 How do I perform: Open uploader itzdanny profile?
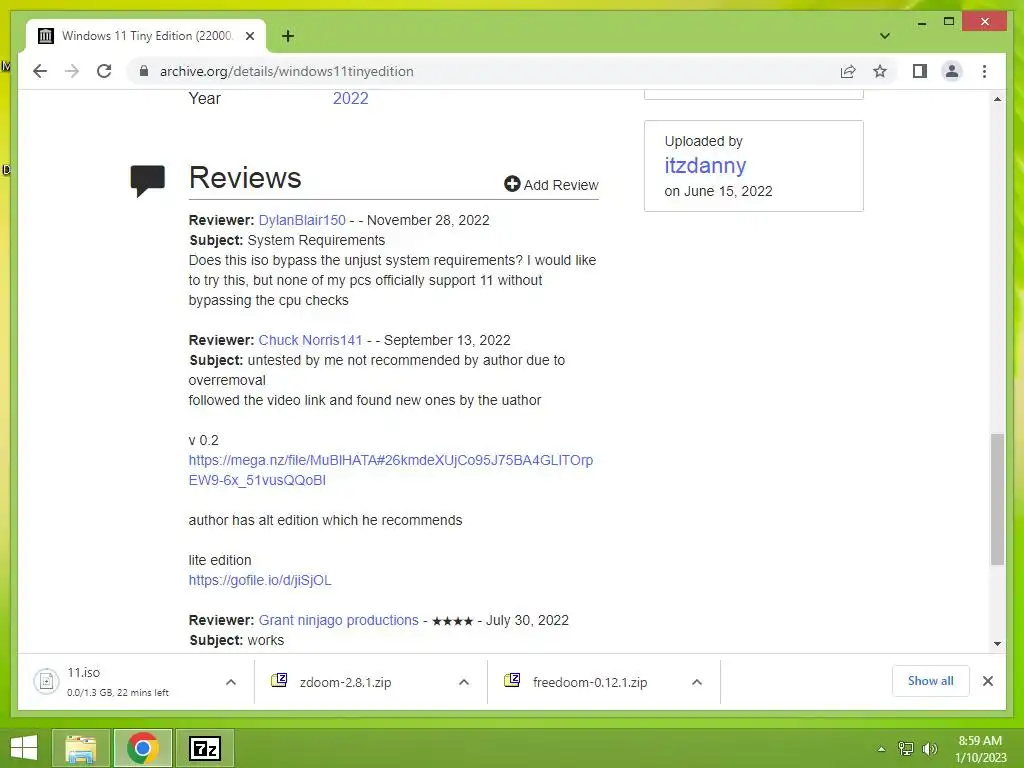click(x=705, y=165)
